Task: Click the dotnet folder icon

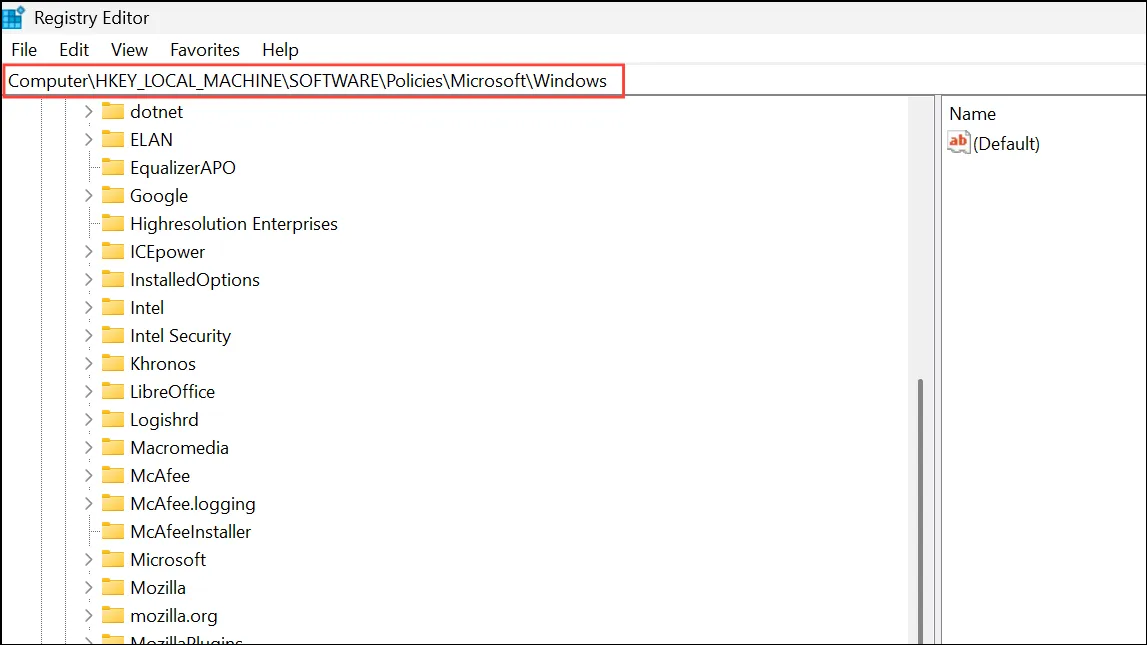Action: [113, 111]
